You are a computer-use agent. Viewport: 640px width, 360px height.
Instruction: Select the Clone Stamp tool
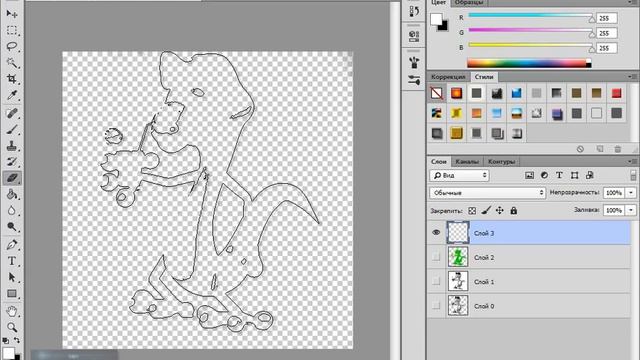point(11,146)
